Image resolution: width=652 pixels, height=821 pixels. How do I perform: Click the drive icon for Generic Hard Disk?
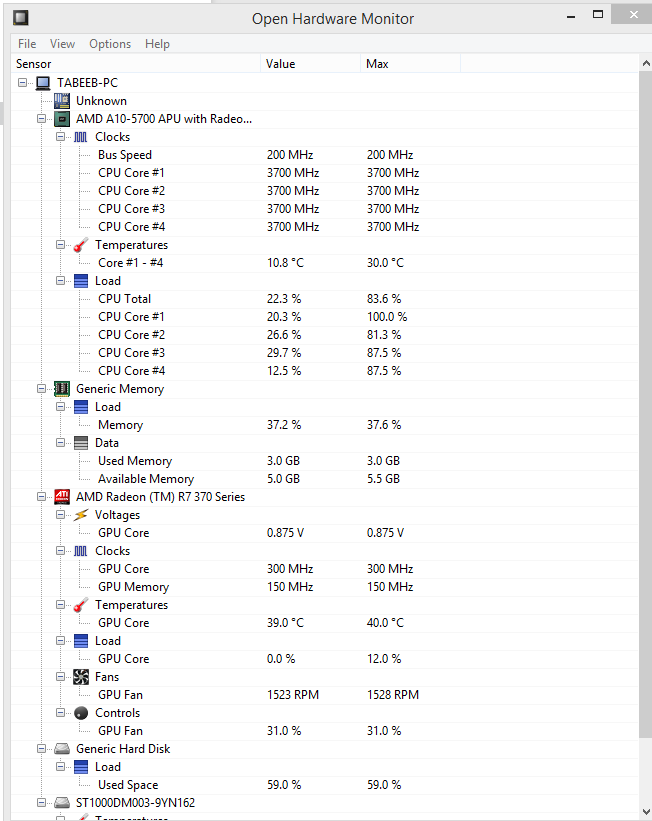(62, 749)
